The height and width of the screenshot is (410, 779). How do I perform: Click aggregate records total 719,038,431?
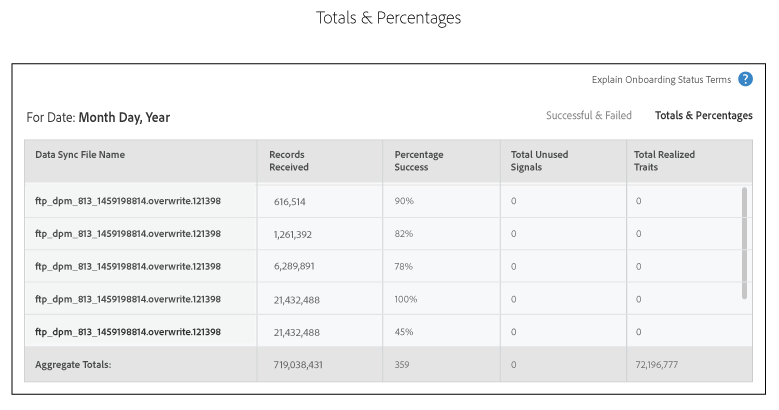[x=298, y=365]
